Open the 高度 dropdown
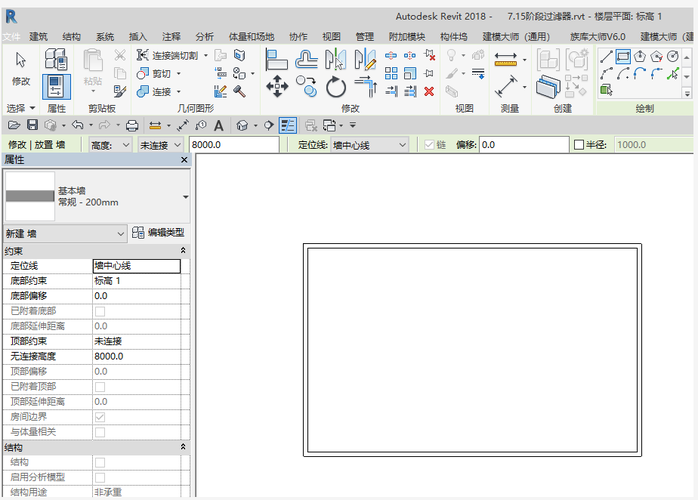Viewport: 698px width, 500px height. pyautogui.click(x=110, y=145)
